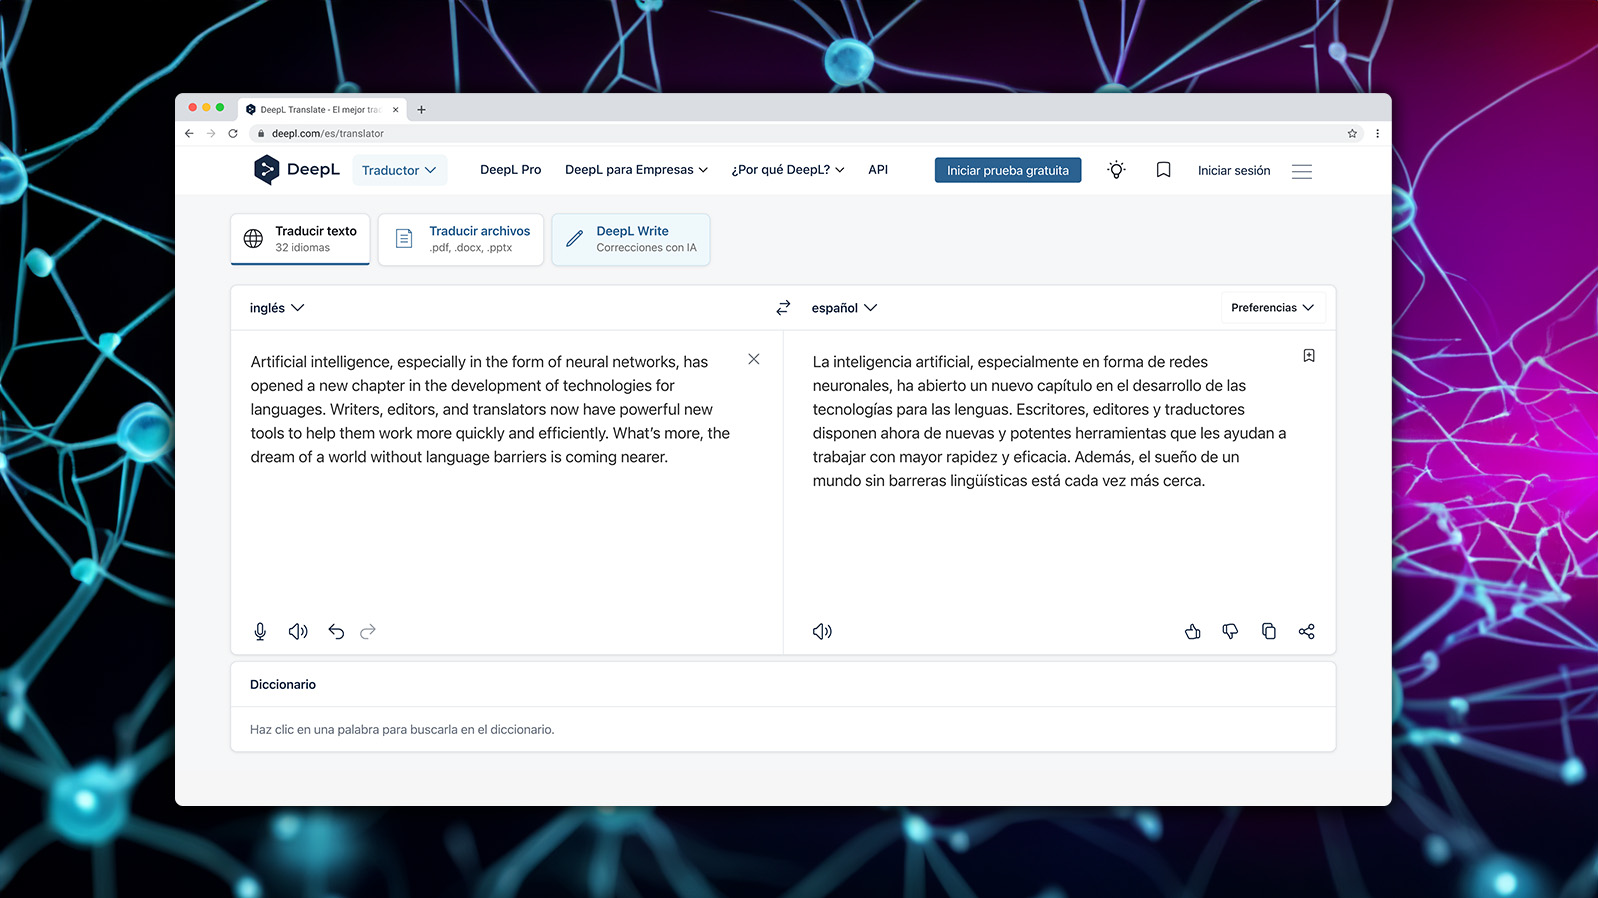Click the microphone dictation icon
The width and height of the screenshot is (1598, 898).
tap(260, 631)
